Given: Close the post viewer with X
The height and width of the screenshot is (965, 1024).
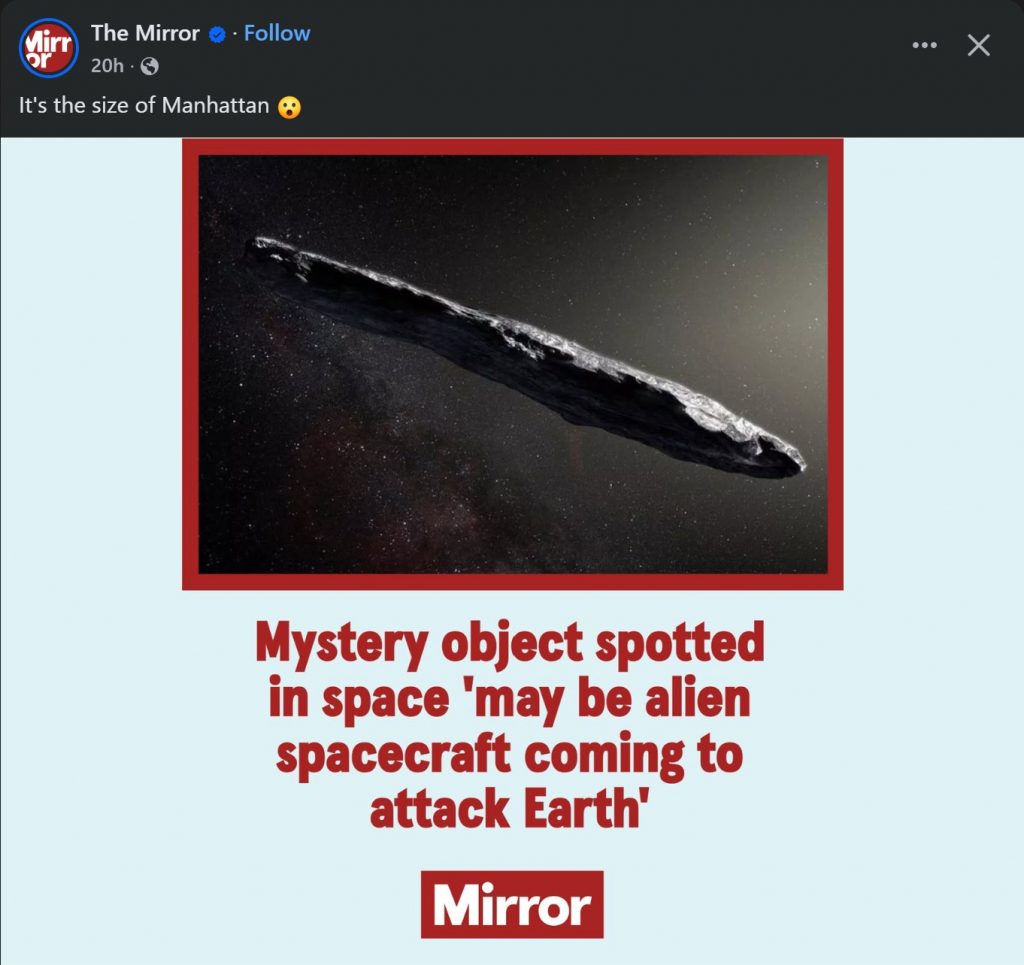Looking at the screenshot, I should (978, 45).
